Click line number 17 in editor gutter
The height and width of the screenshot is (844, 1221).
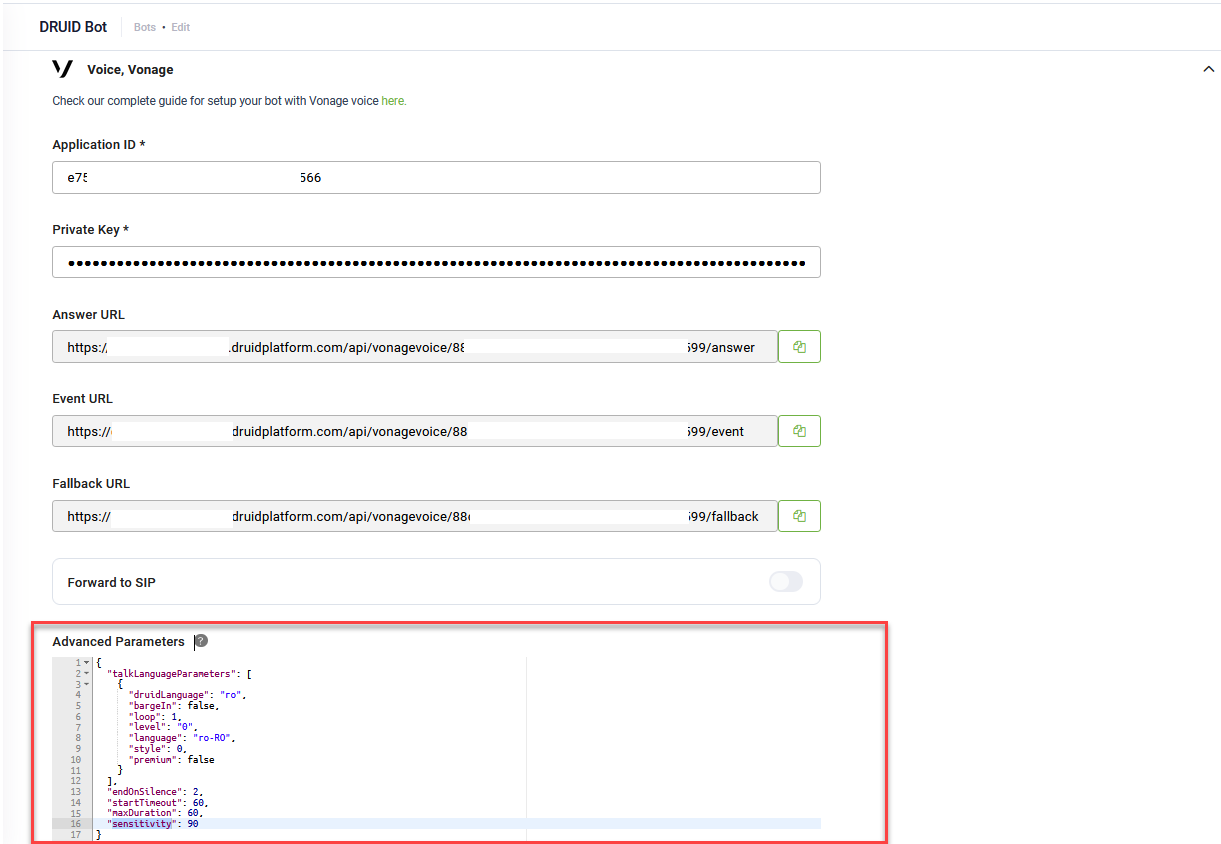(74, 834)
